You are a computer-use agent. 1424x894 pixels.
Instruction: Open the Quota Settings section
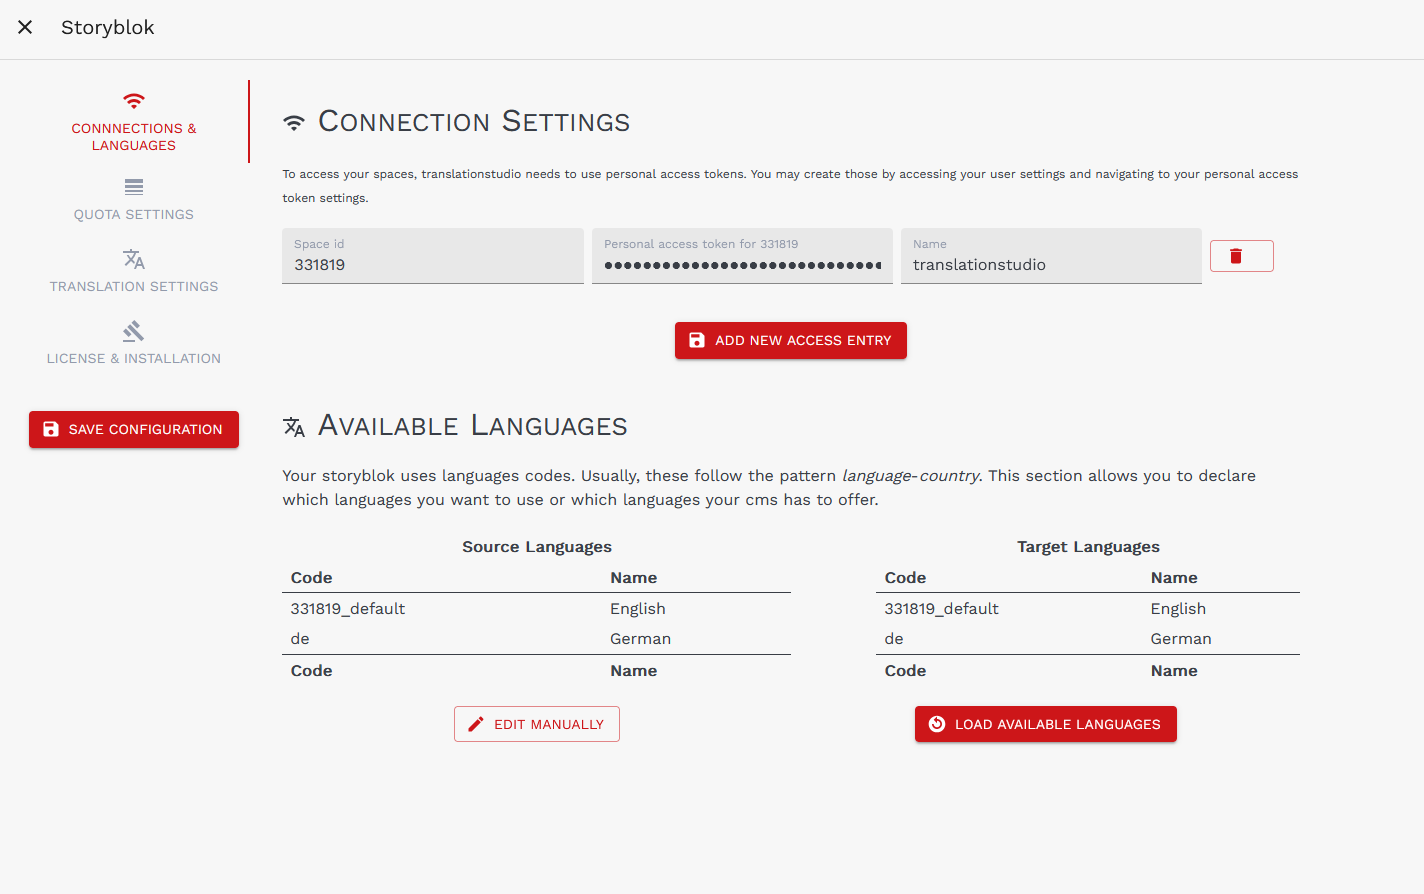(x=134, y=199)
